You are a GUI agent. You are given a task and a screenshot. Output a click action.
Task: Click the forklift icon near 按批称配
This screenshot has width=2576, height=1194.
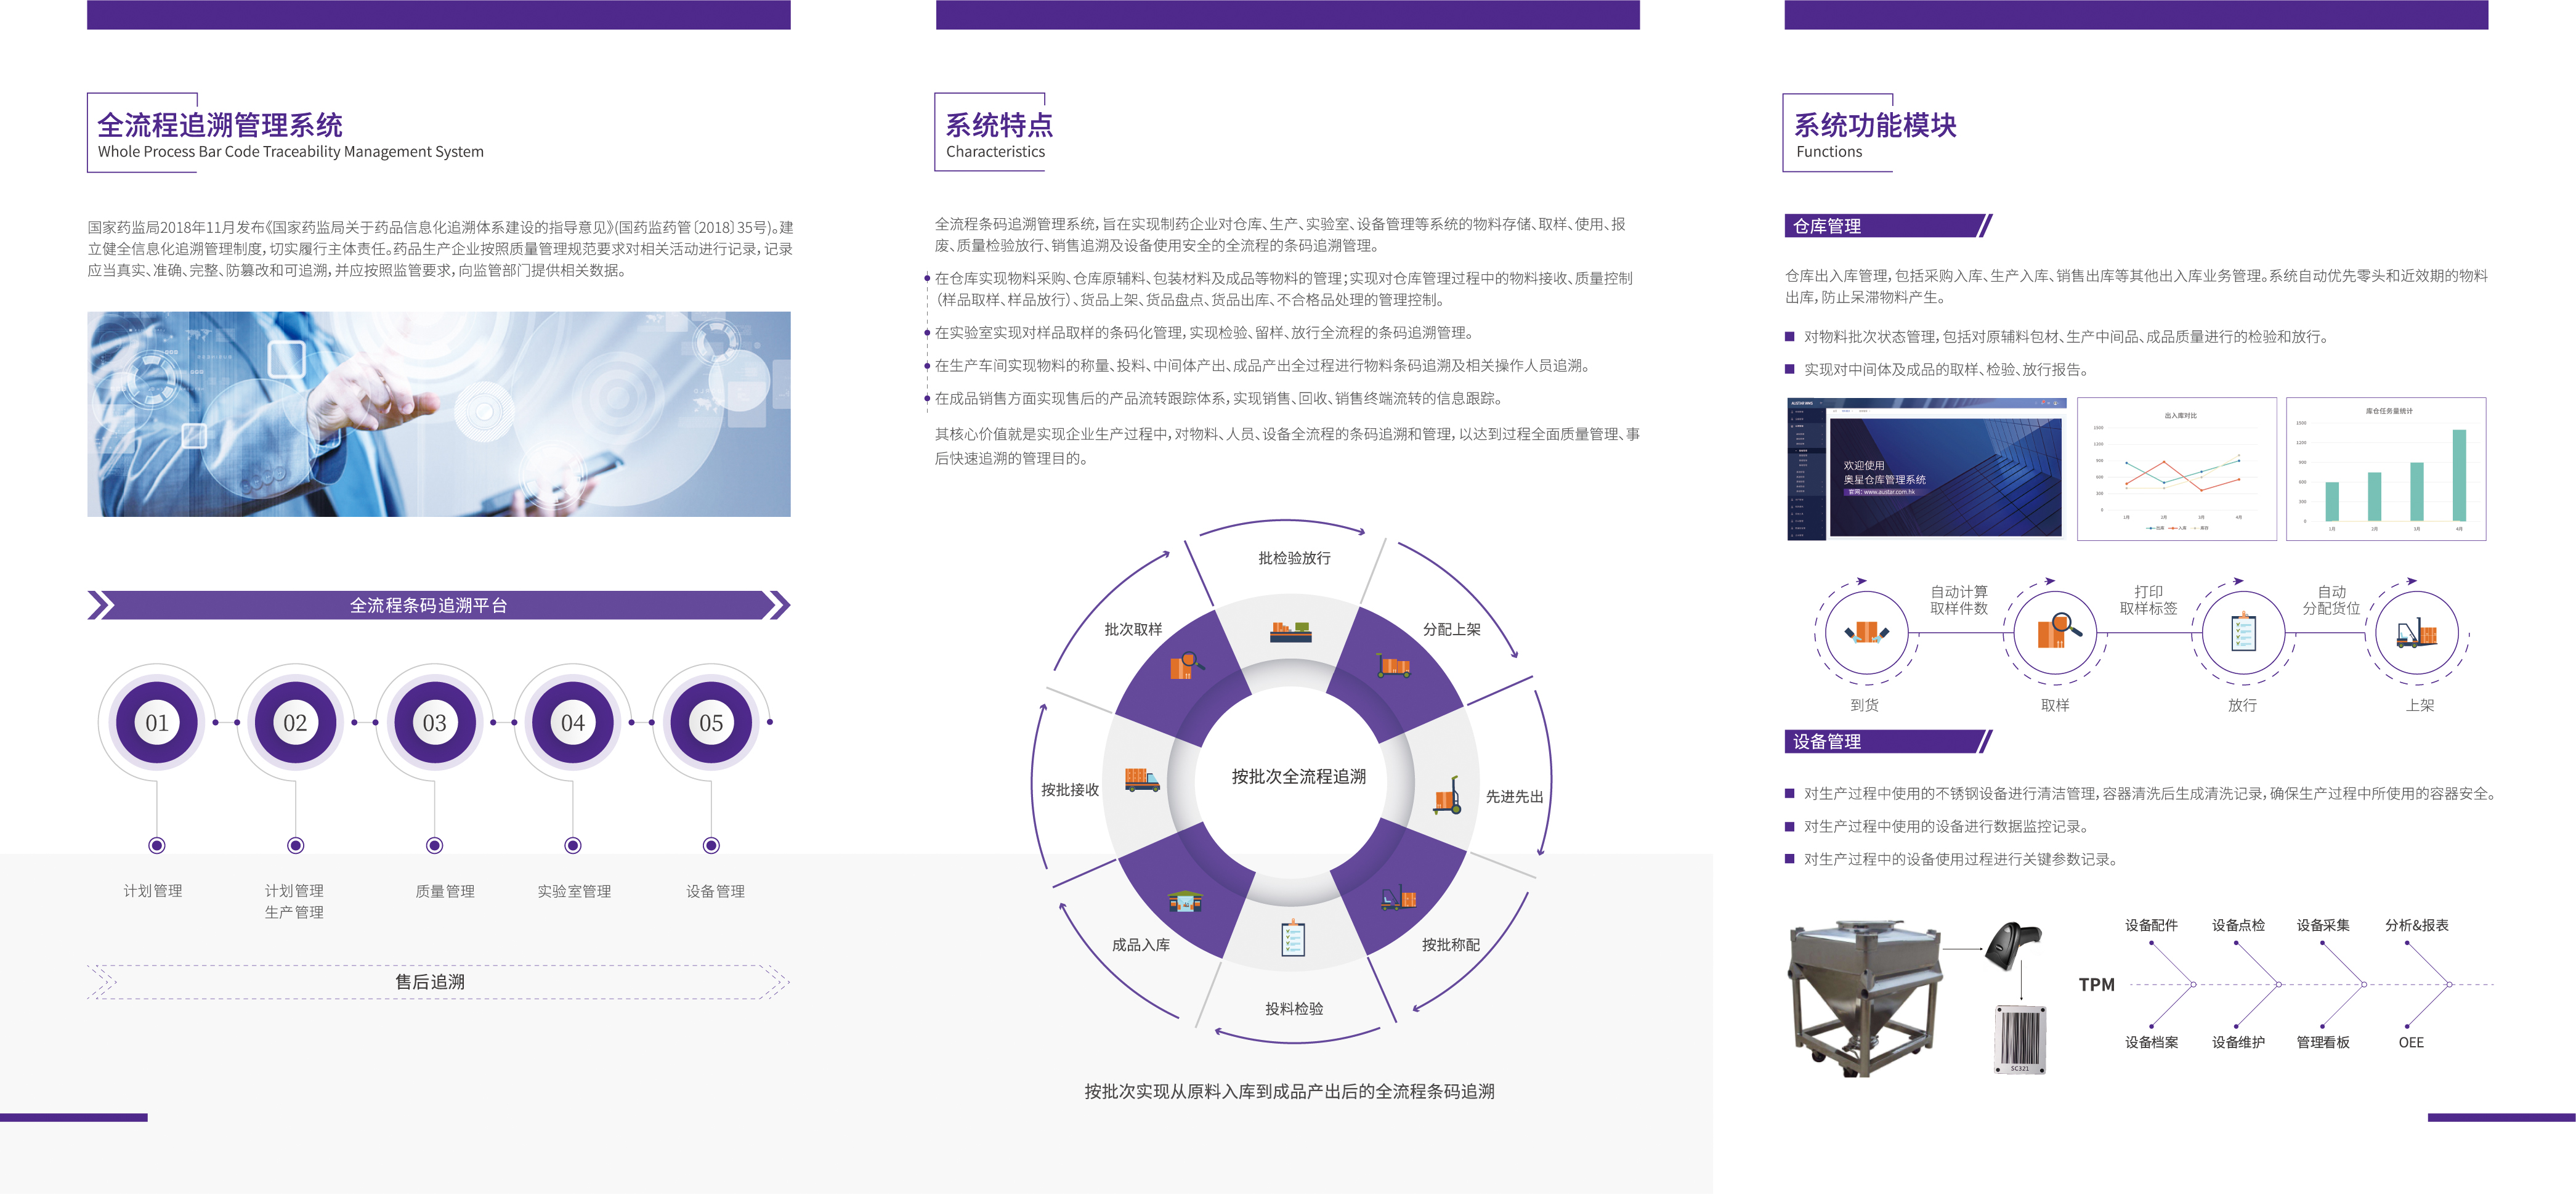(1398, 898)
